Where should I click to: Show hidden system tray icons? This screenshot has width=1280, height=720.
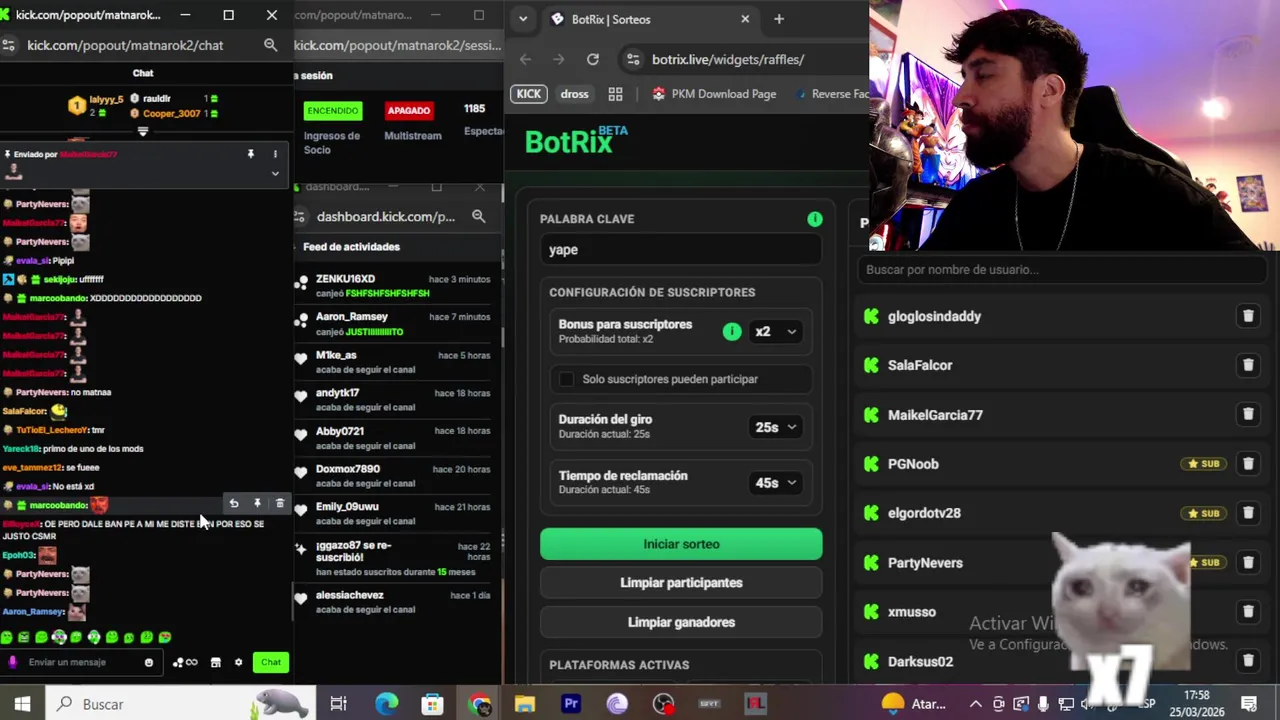click(975, 704)
